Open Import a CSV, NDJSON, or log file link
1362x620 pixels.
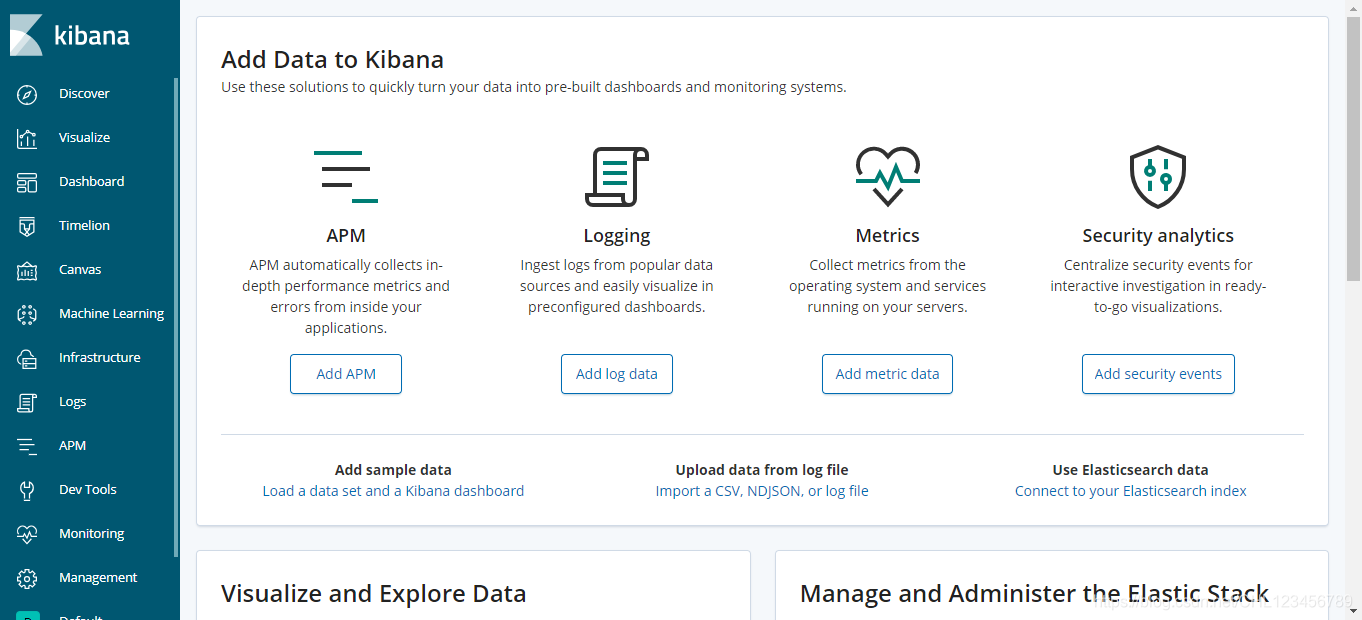pos(762,491)
